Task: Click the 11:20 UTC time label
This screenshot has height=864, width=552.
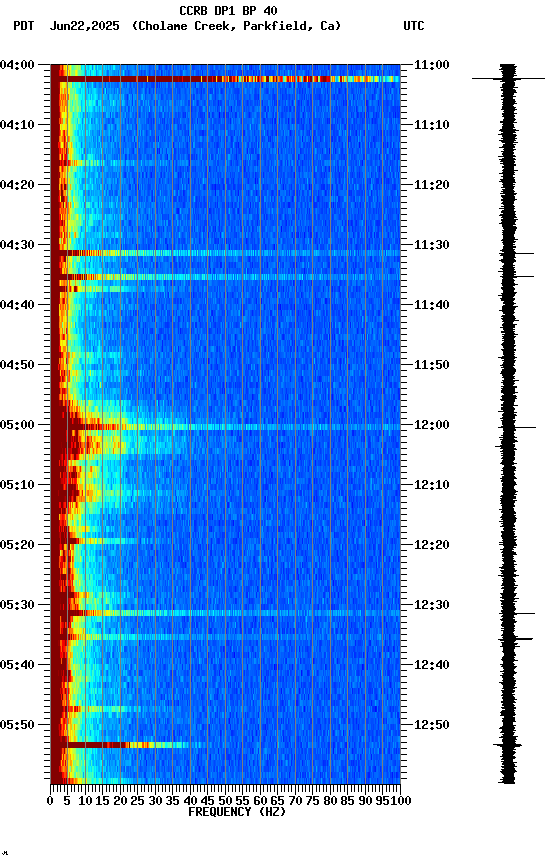Action: click(x=431, y=185)
